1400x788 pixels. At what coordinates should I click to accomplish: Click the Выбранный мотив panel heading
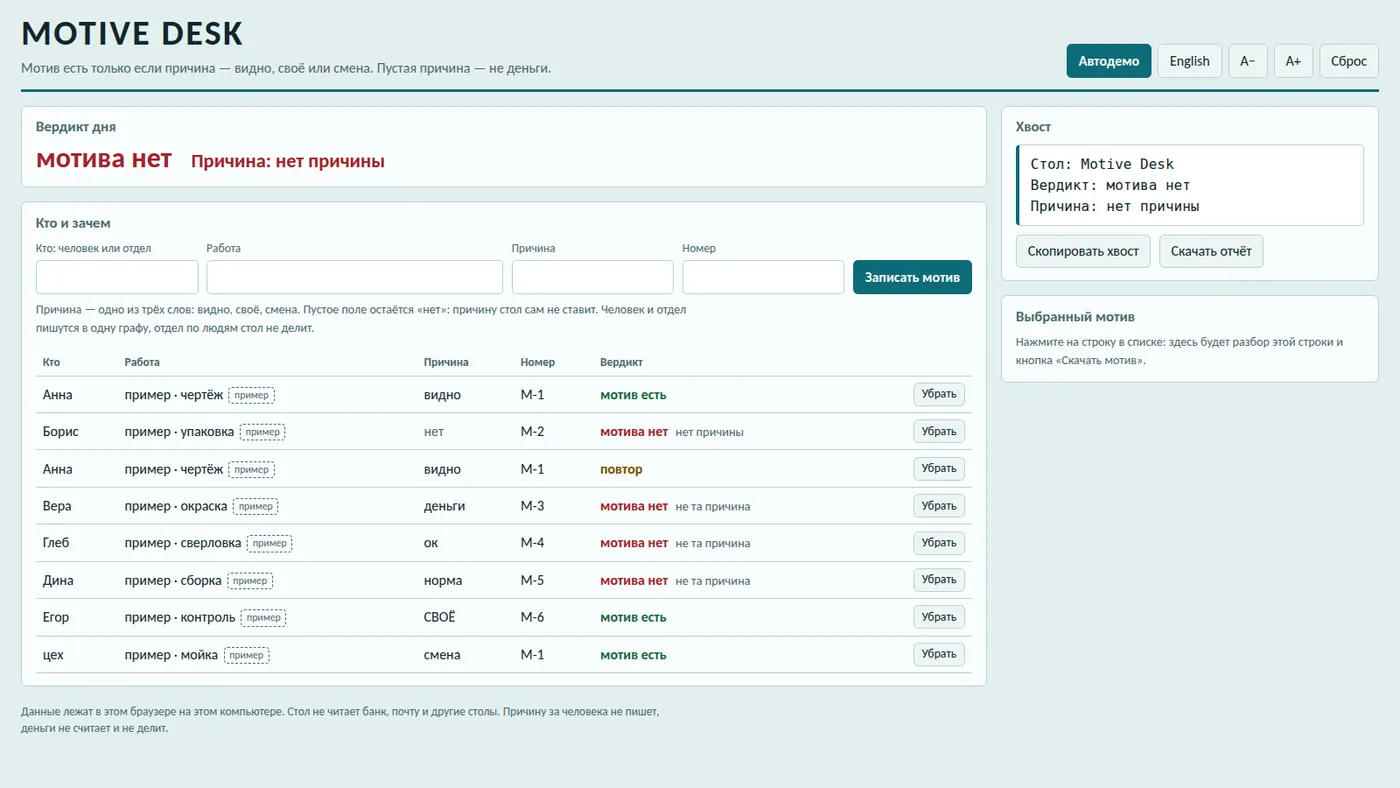[x=1075, y=316]
